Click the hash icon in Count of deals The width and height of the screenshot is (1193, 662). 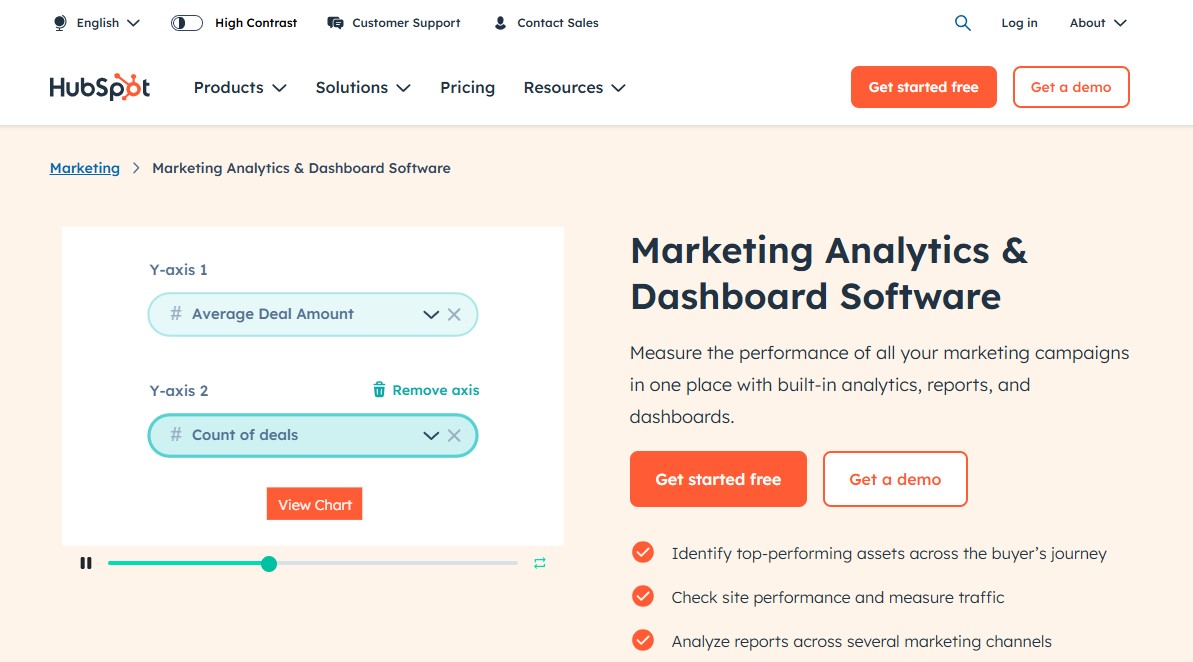(176, 434)
